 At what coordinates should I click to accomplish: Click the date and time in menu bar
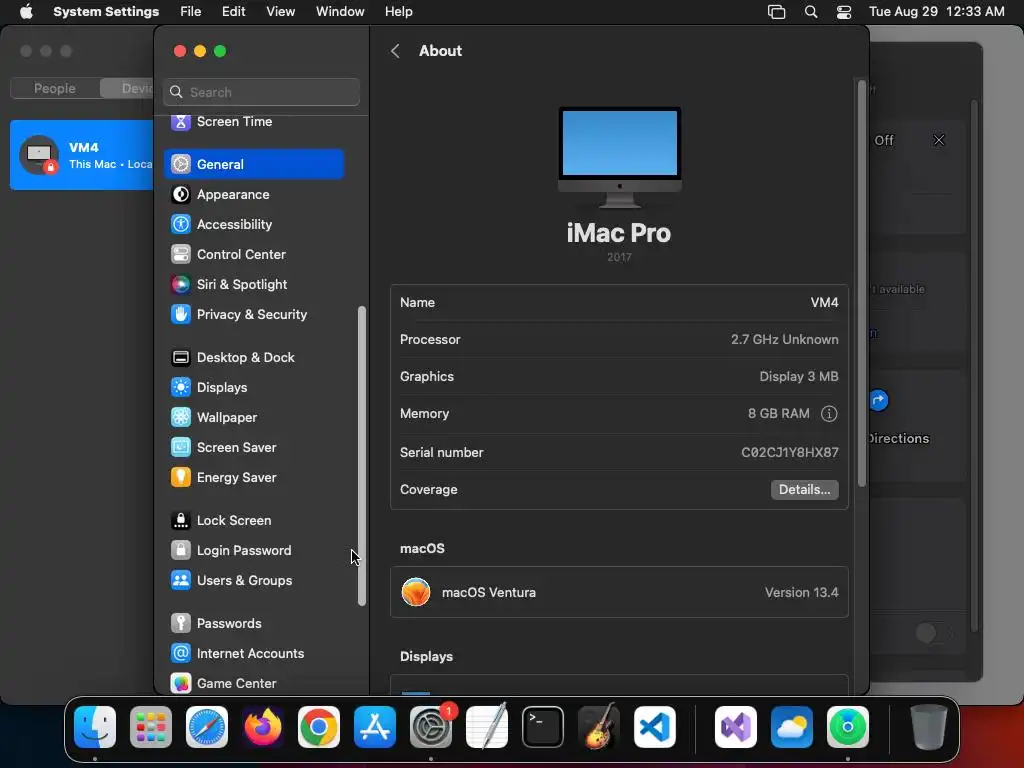tap(936, 12)
